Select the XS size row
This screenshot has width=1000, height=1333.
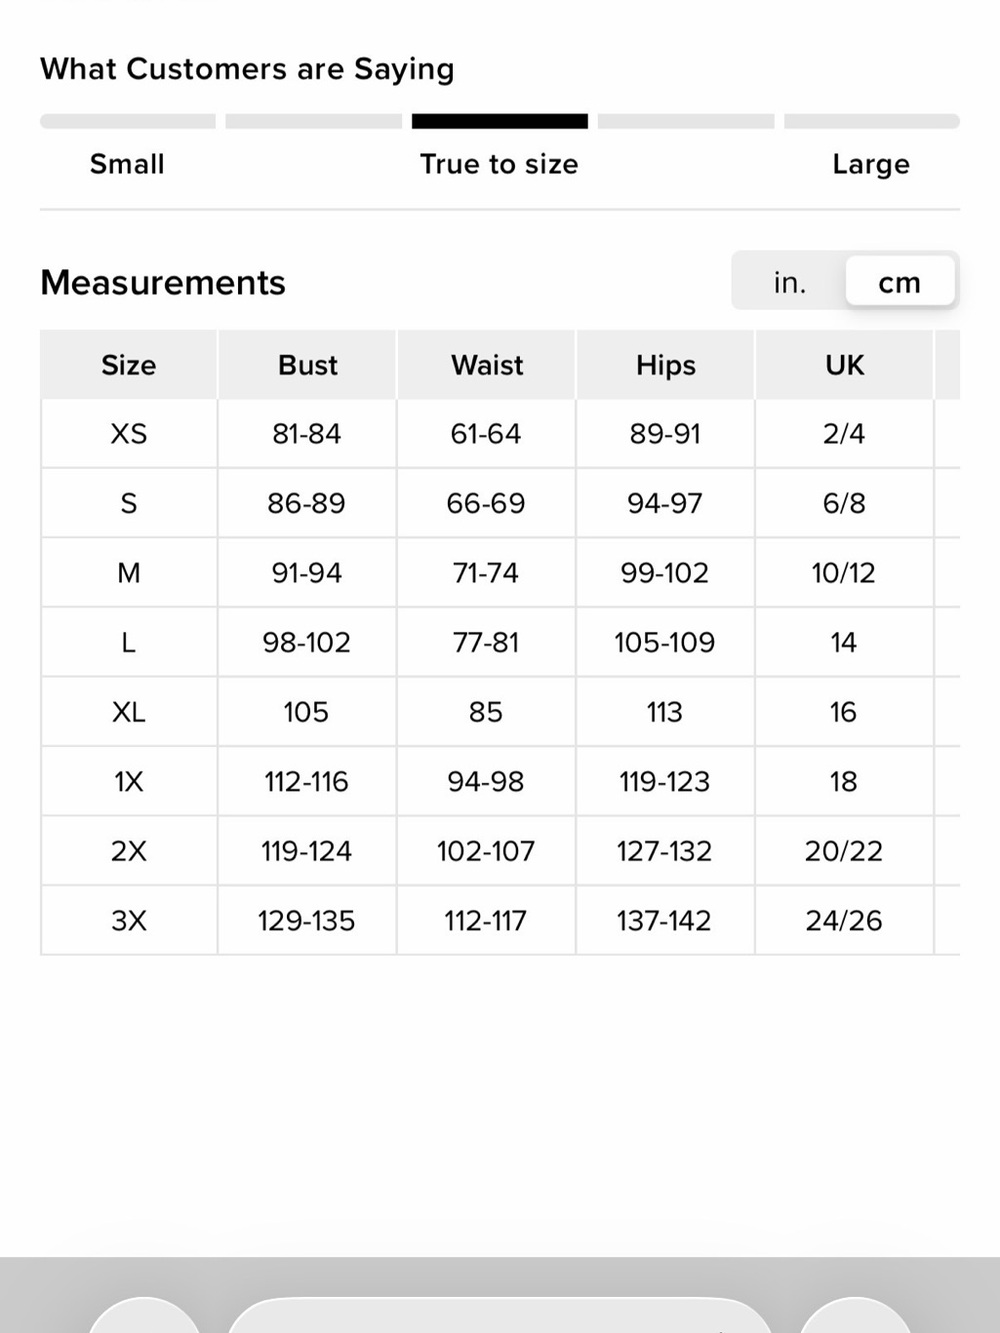click(x=500, y=434)
